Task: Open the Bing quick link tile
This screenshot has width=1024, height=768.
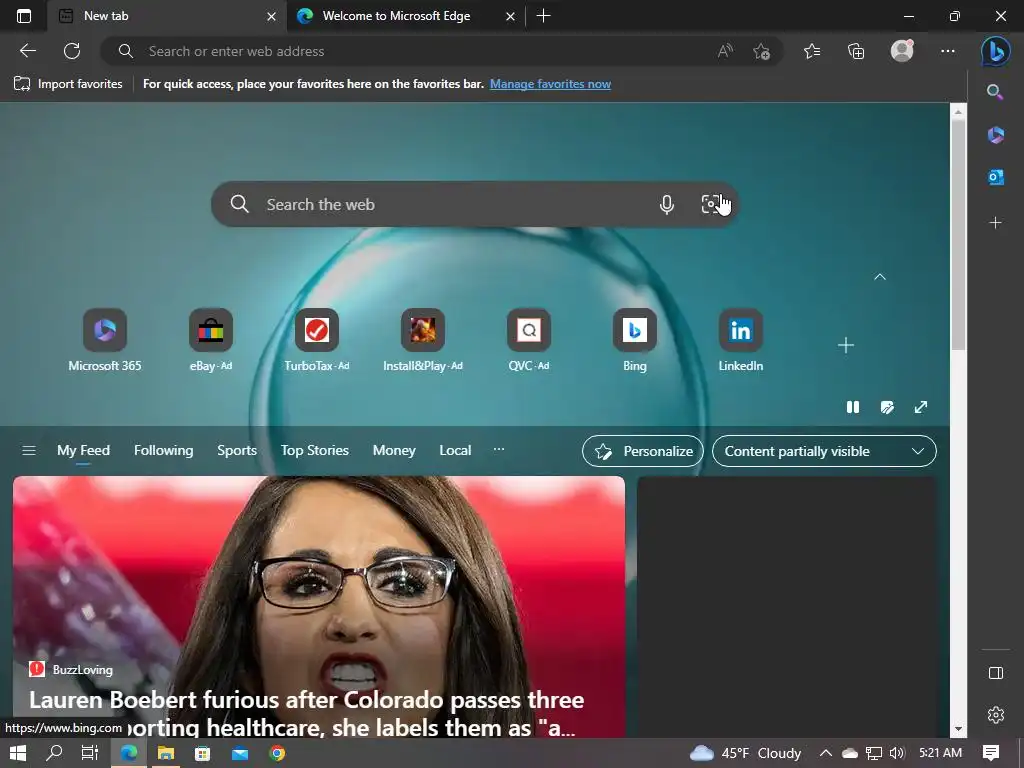Action: [635, 340]
